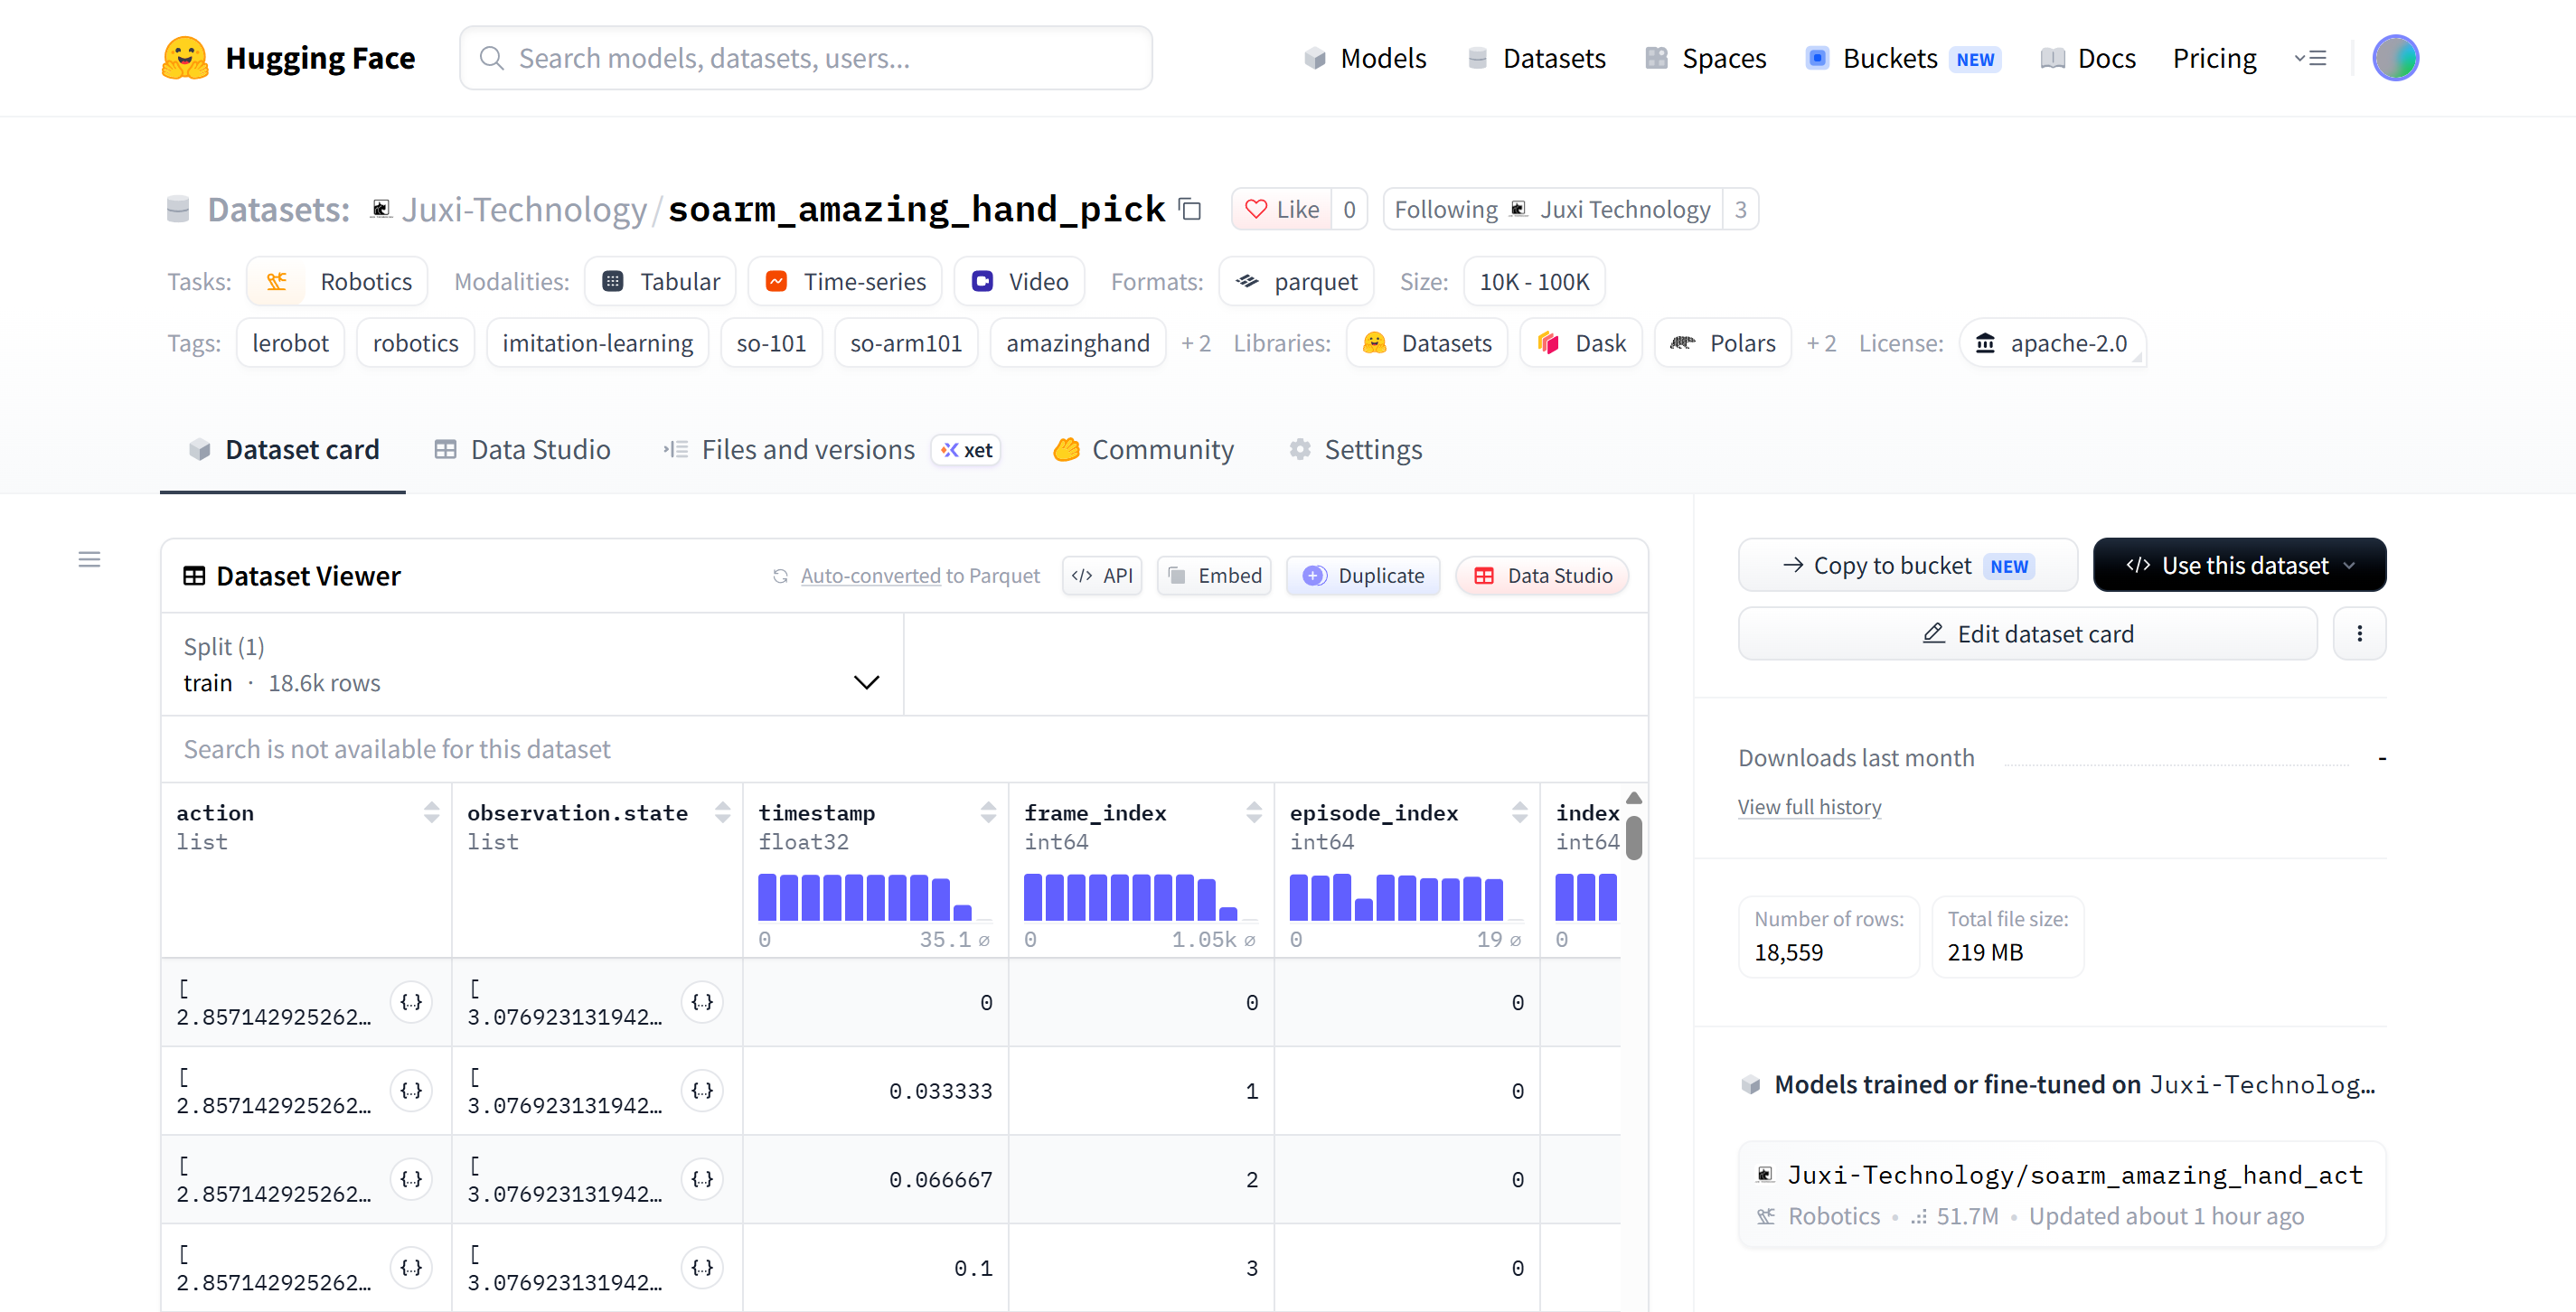
Task: Show the +2 more libraries
Action: pos(1821,343)
